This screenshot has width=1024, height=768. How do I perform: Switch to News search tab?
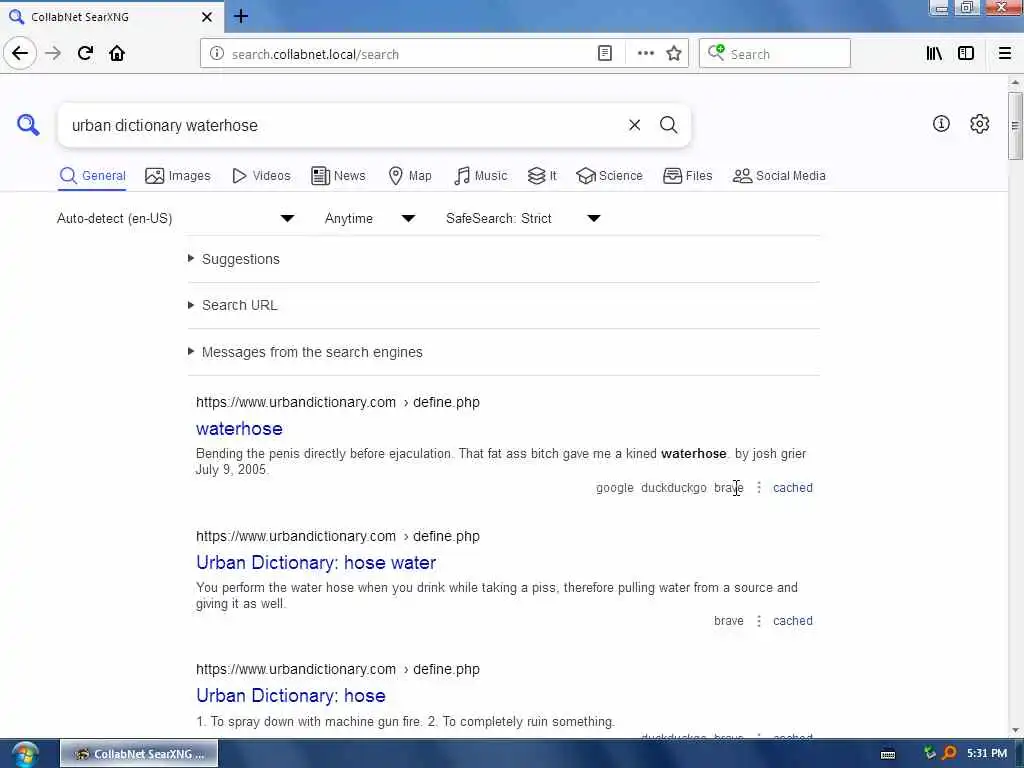338,176
